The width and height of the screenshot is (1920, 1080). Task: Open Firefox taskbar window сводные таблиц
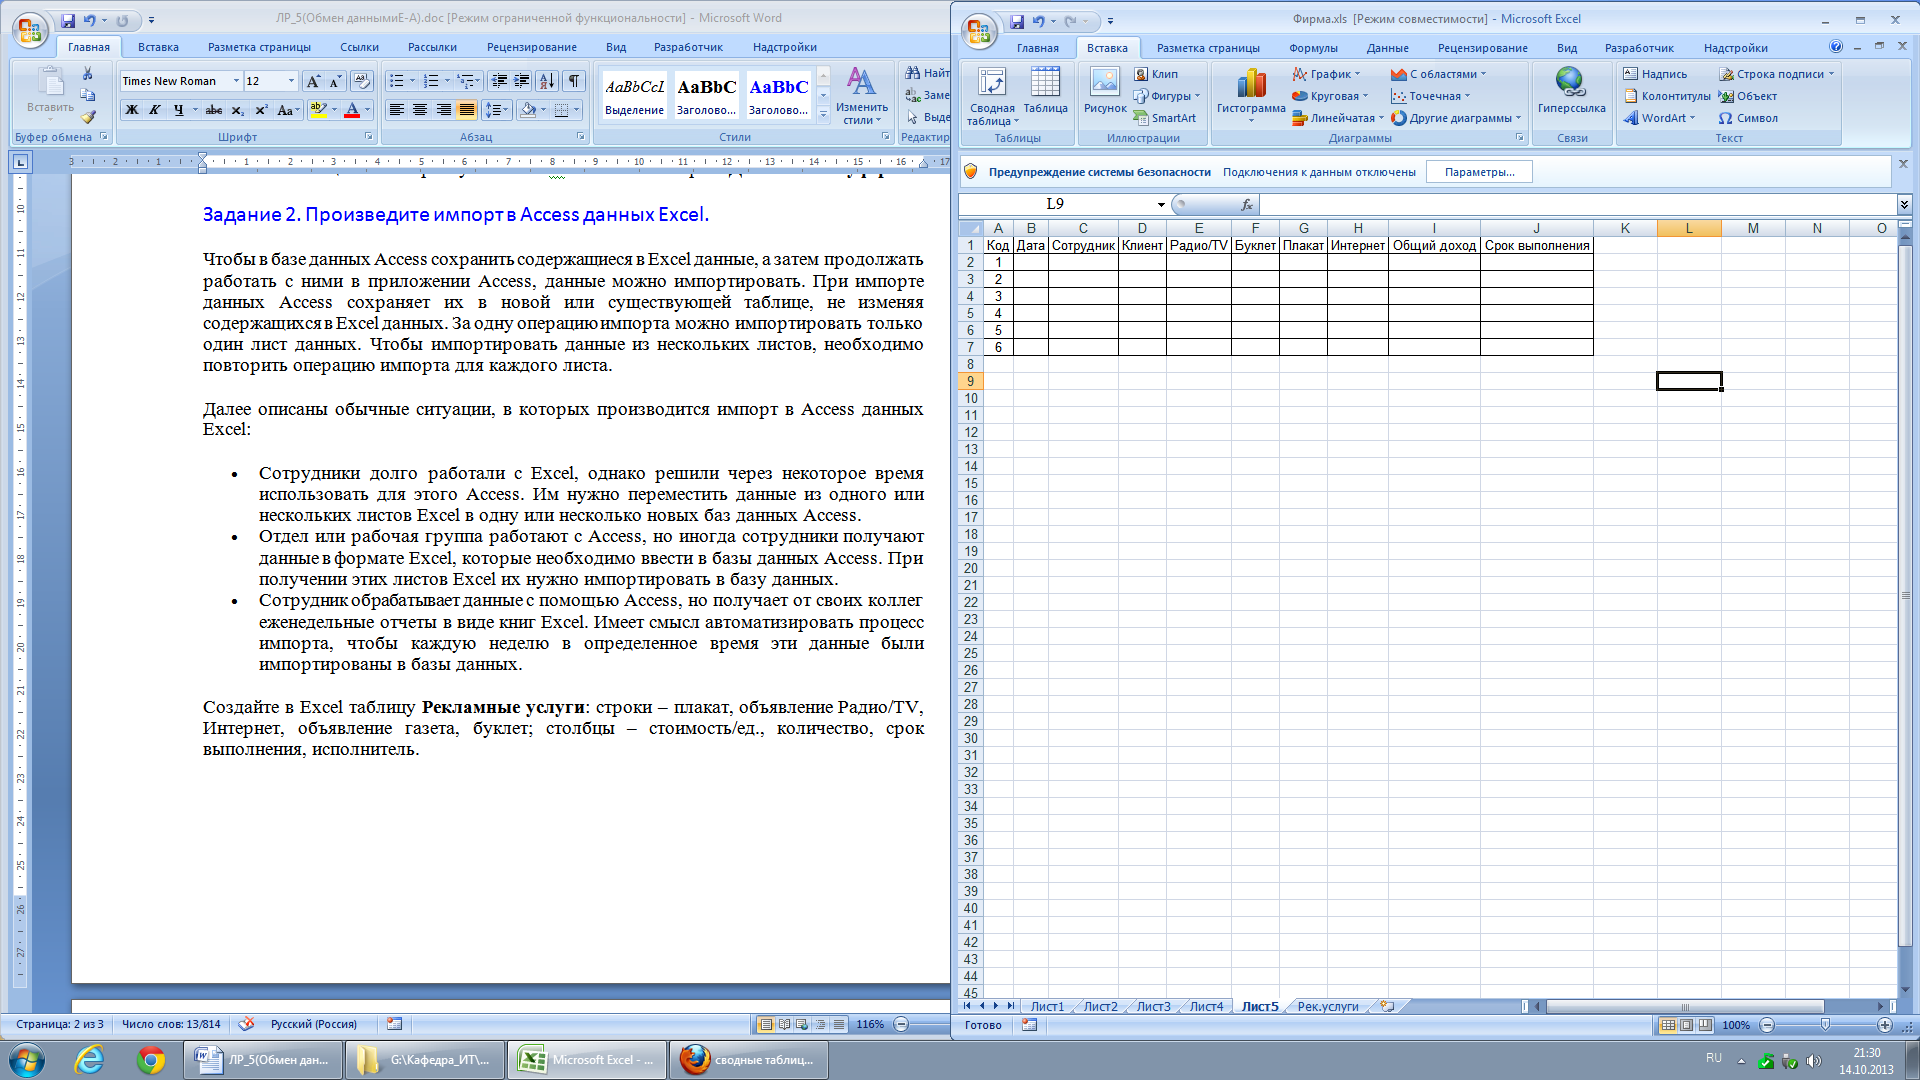pyautogui.click(x=748, y=1060)
